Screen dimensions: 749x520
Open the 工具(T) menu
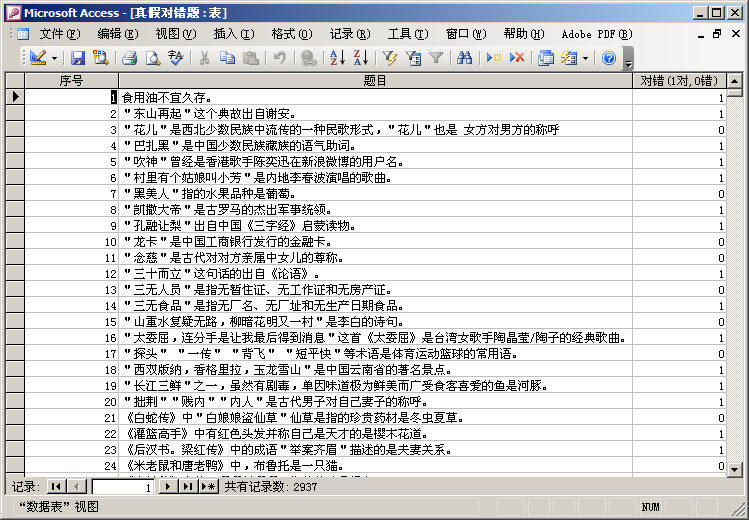coord(407,34)
